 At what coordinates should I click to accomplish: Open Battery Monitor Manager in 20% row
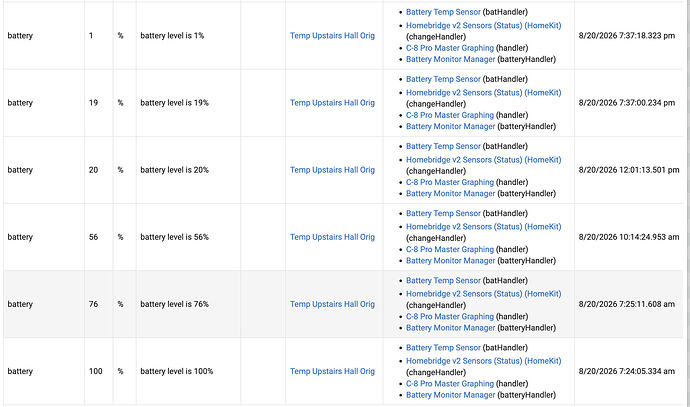pos(451,193)
